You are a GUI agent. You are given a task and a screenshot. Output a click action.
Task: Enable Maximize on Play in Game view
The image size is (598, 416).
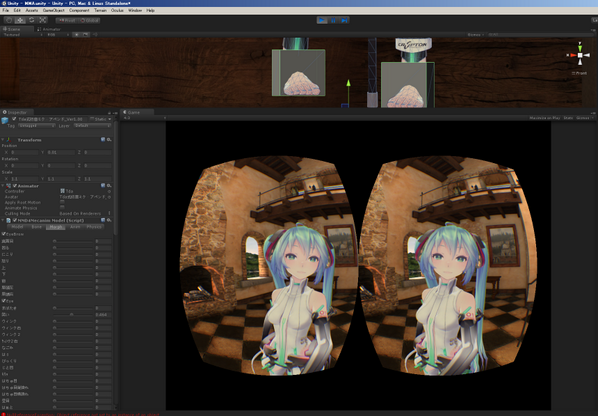(x=545, y=118)
